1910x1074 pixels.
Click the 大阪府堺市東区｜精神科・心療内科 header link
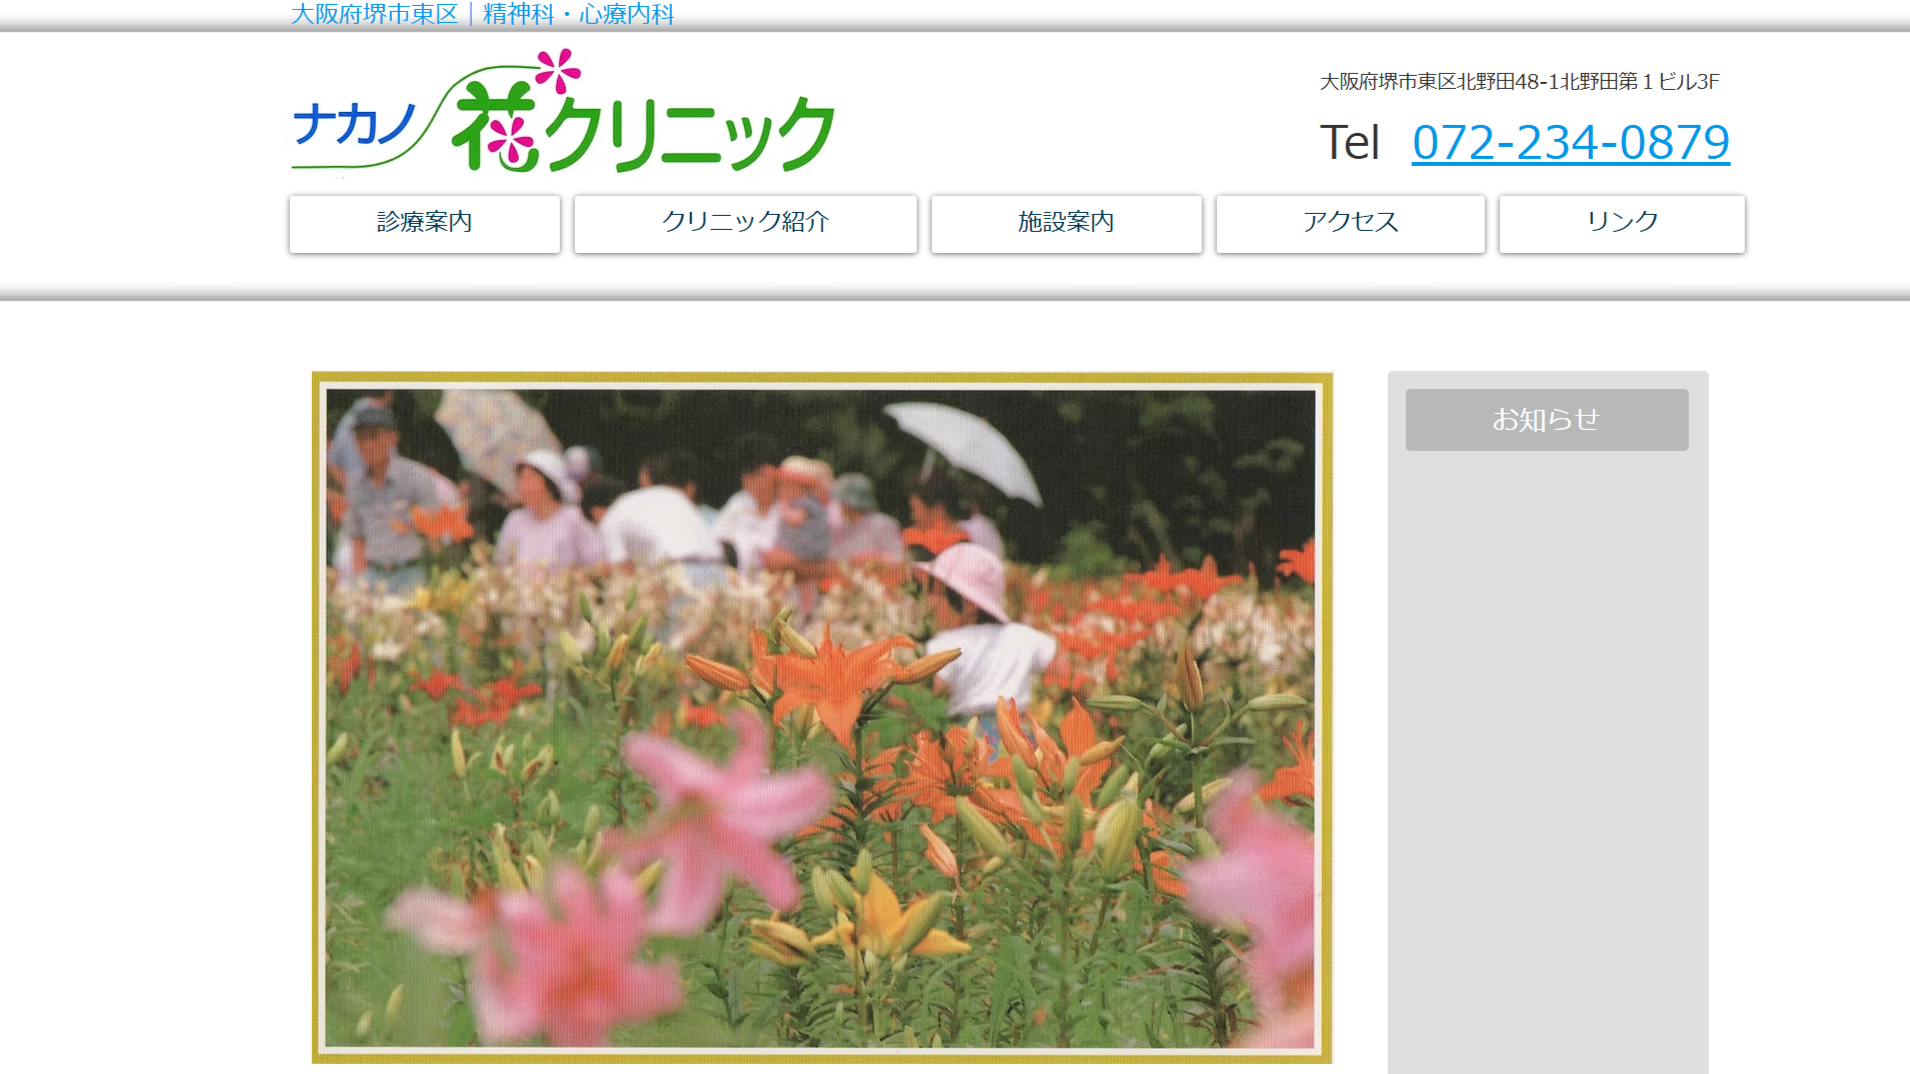[x=482, y=14]
